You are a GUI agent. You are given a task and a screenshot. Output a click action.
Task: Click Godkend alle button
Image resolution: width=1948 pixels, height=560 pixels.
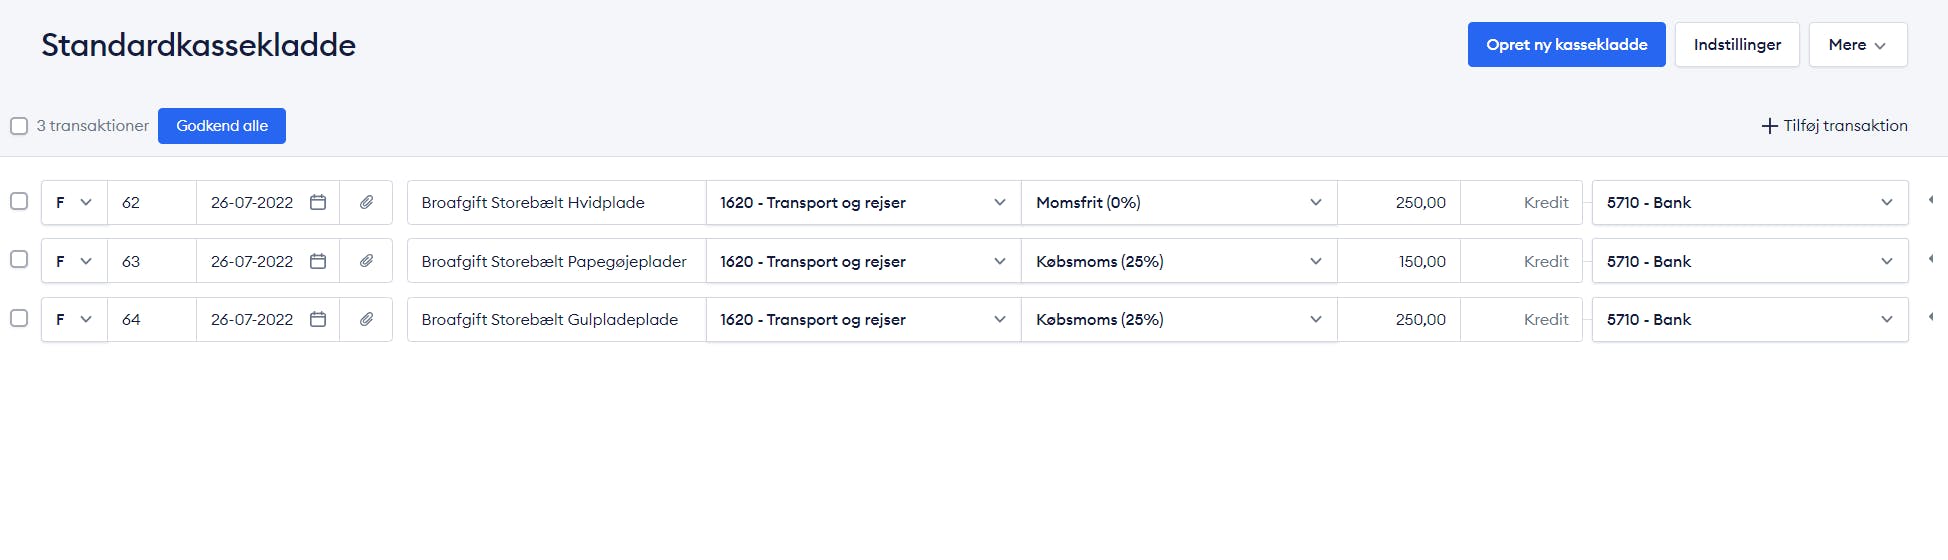(x=222, y=126)
